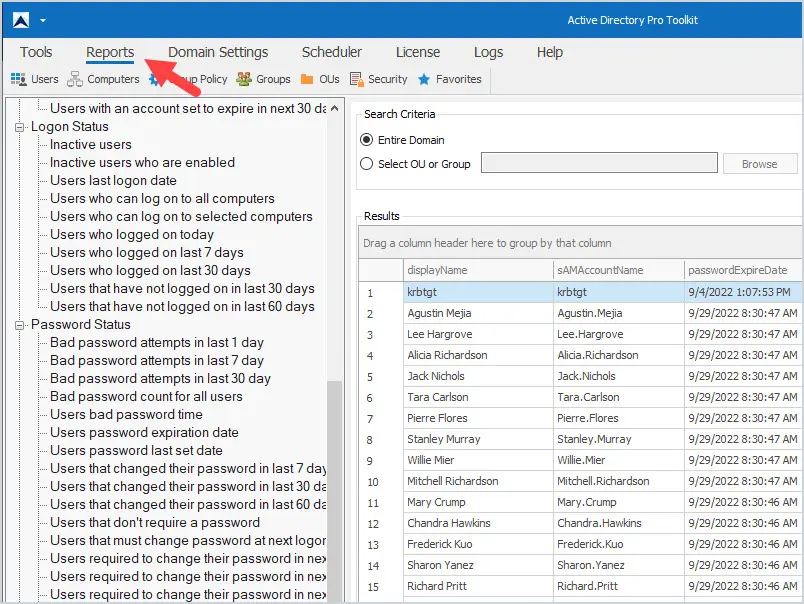The width and height of the screenshot is (804, 604).
Task: Open 'Users last logon date' report
Action: (x=113, y=180)
